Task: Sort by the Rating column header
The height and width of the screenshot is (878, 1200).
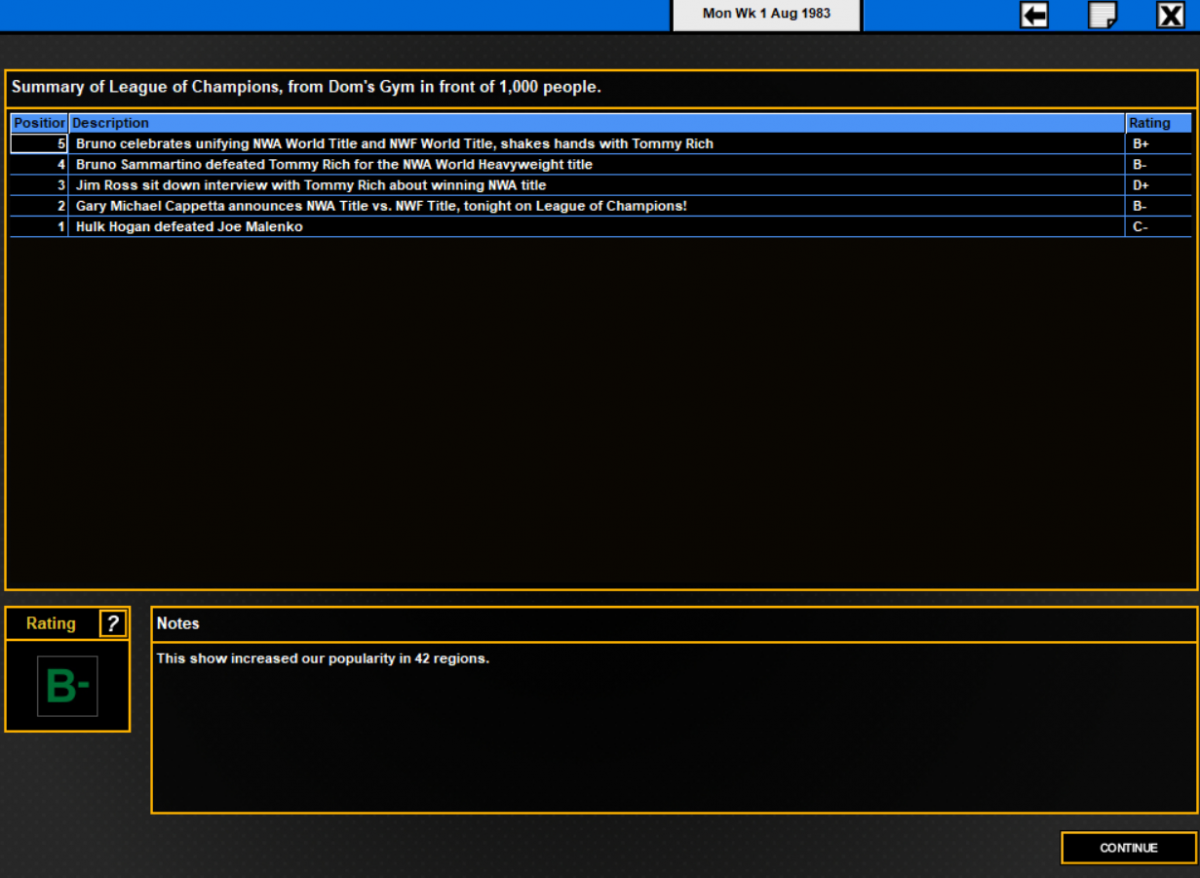Action: coord(1158,123)
